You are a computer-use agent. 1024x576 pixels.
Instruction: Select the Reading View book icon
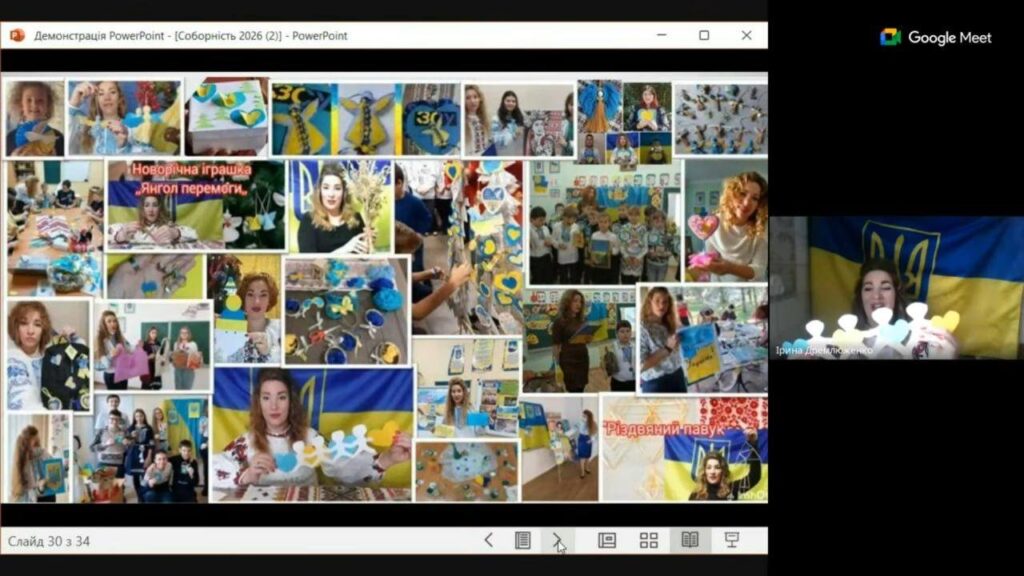click(690, 540)
